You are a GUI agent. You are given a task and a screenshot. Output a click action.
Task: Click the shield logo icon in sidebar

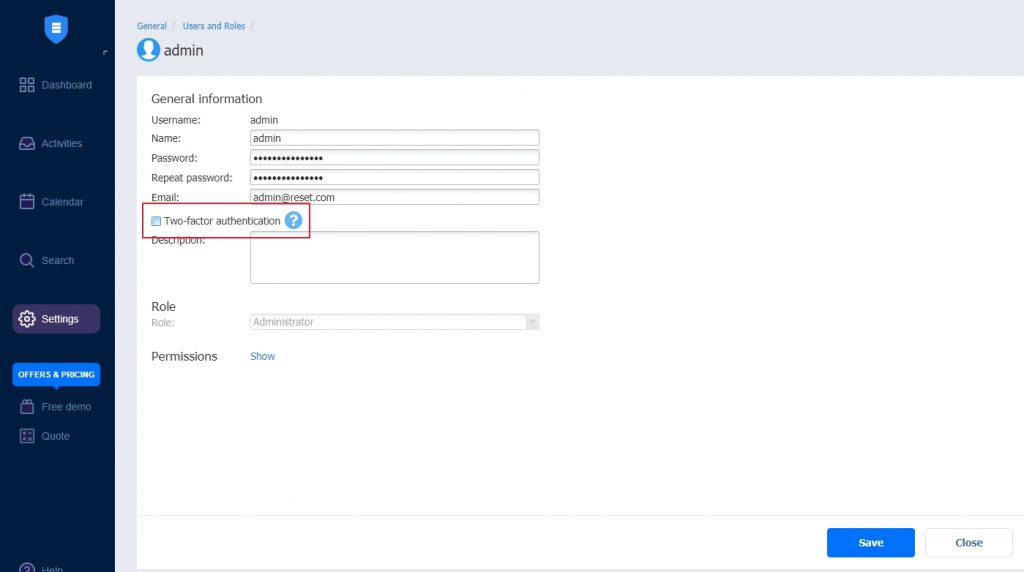pyautogui.click(x=56, y=29)
